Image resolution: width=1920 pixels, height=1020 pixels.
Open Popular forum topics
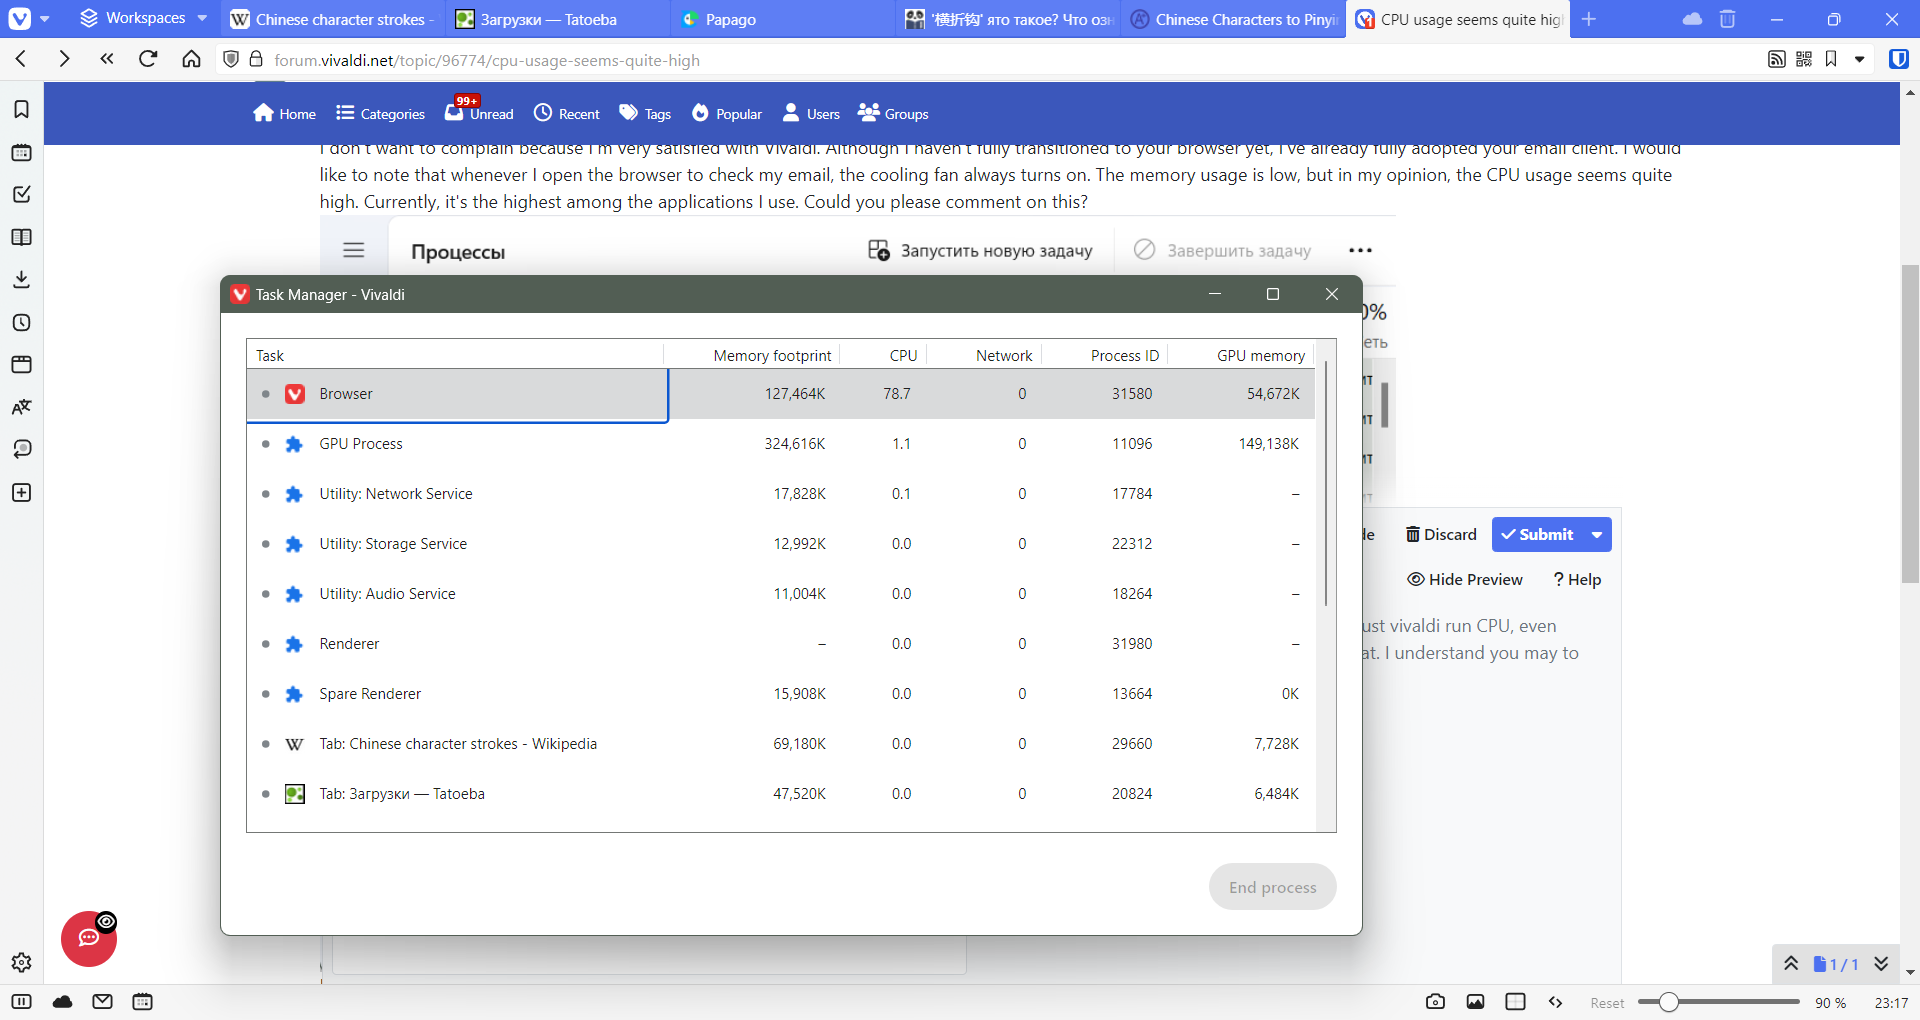point(726,113)
